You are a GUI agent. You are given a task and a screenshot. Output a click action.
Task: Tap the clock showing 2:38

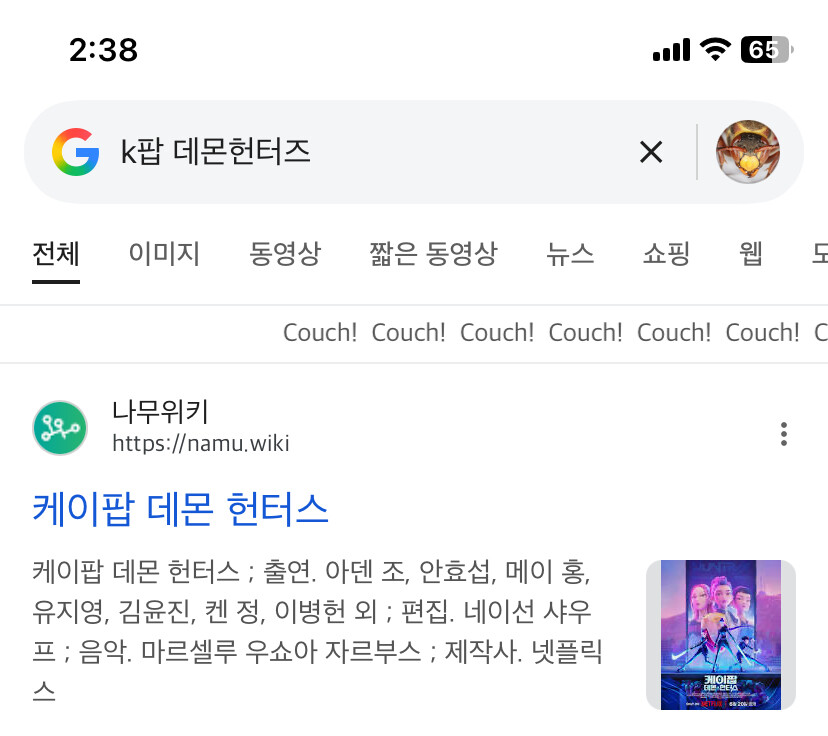coord(104,50)
